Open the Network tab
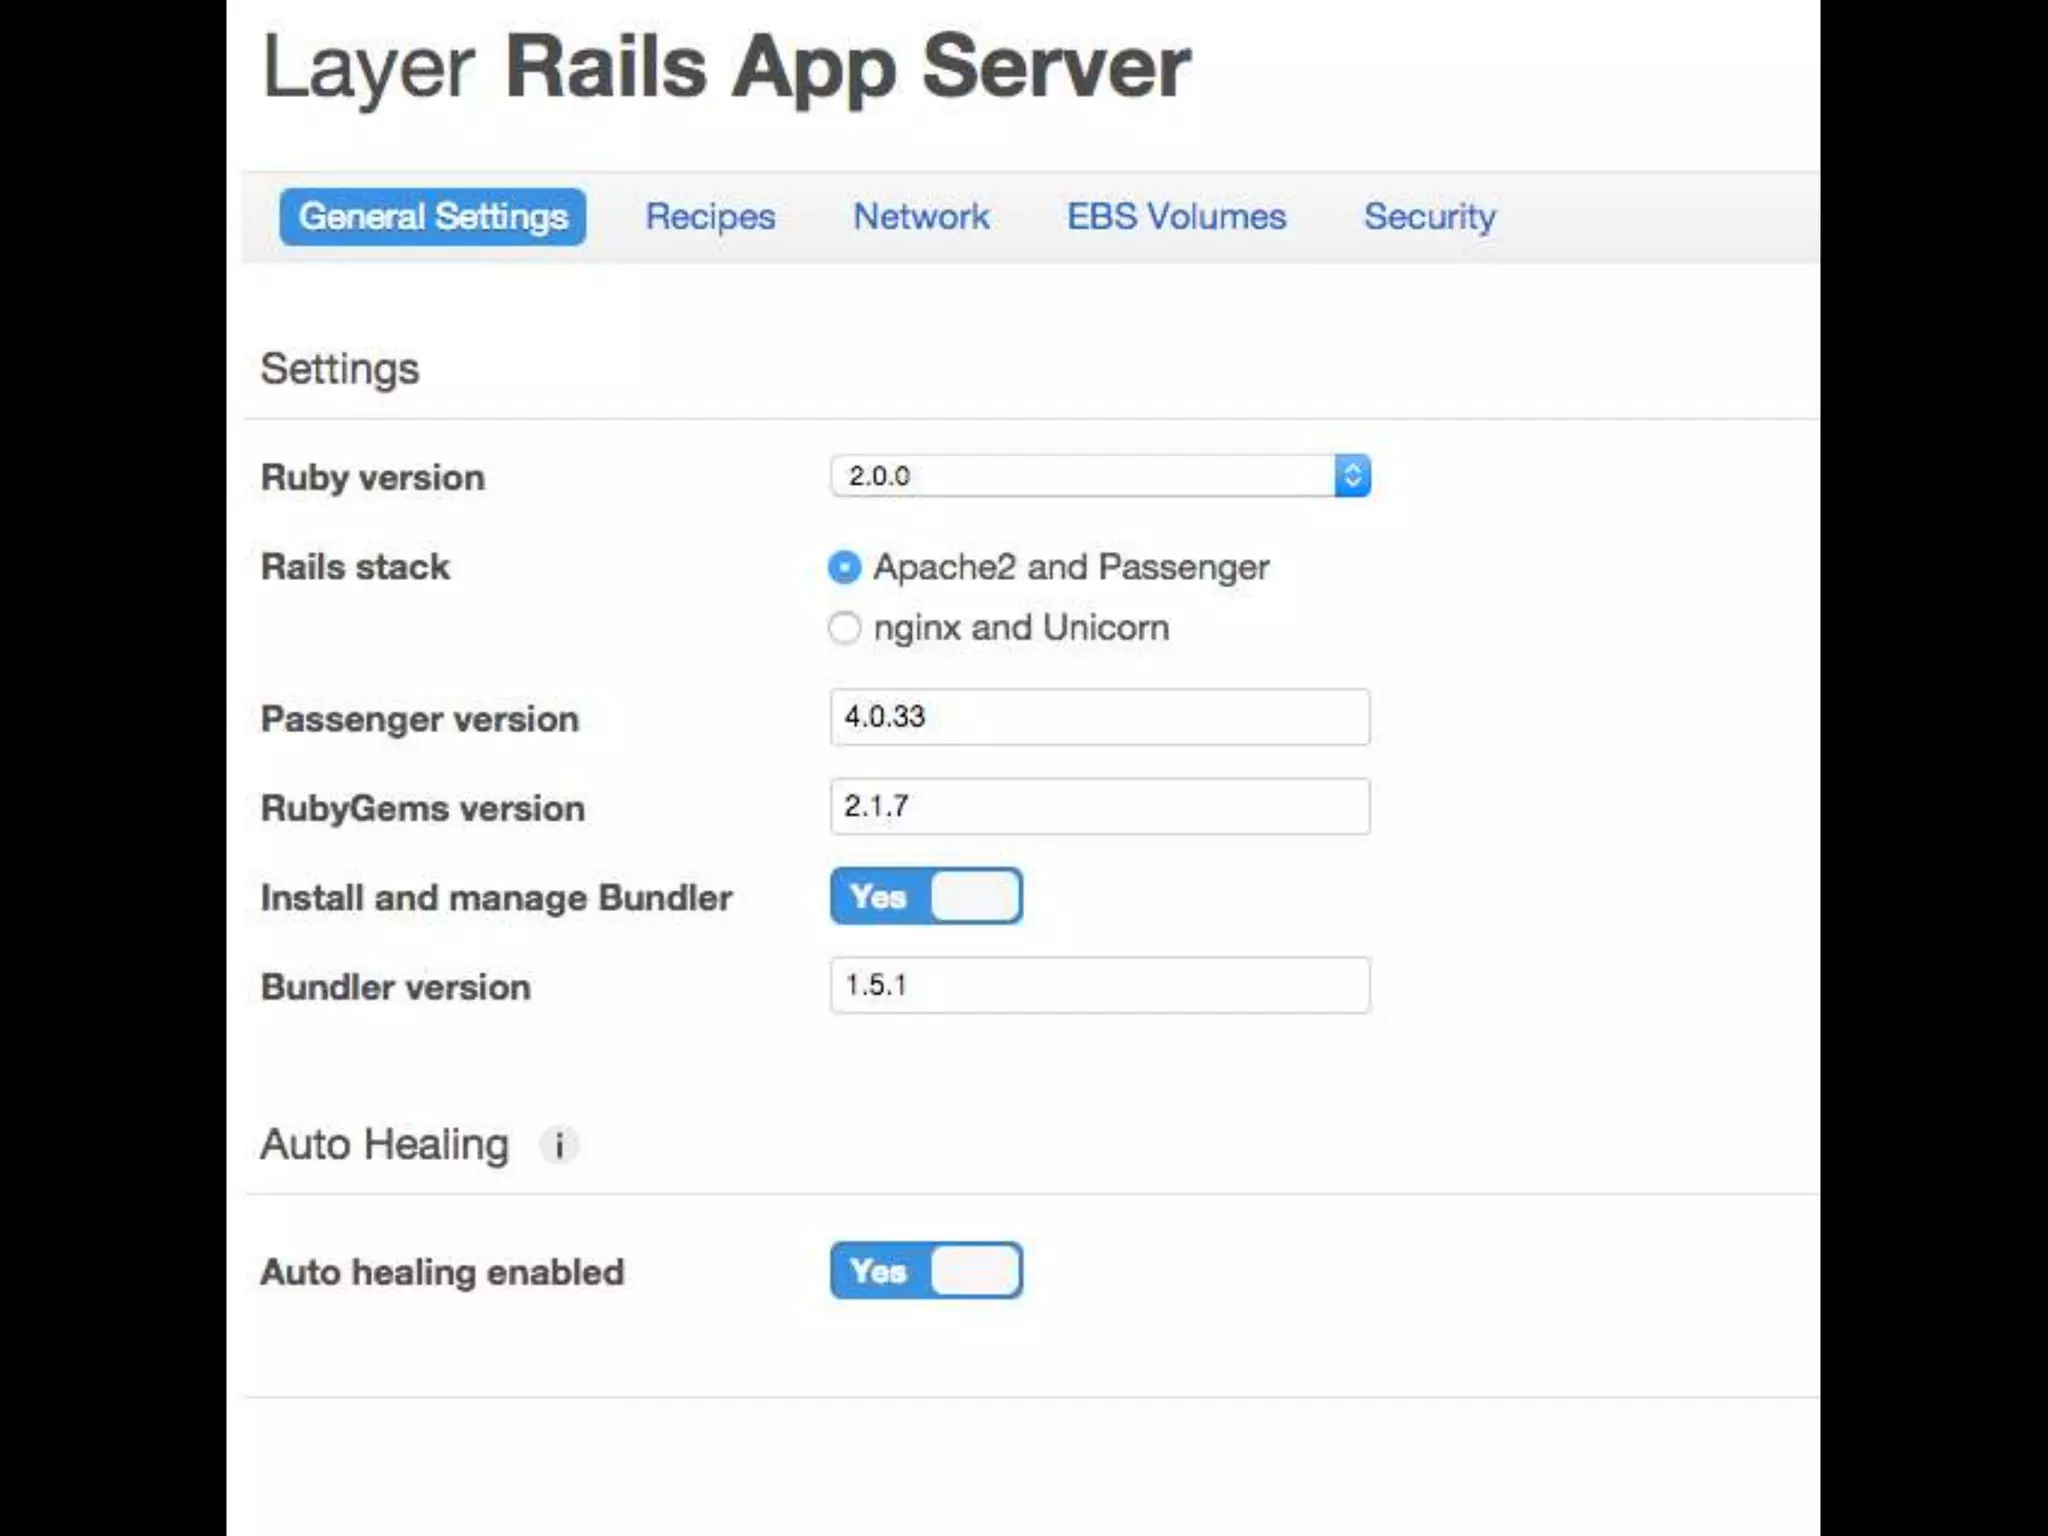This screenshot has height=1536, width=2048. point(921,217)
